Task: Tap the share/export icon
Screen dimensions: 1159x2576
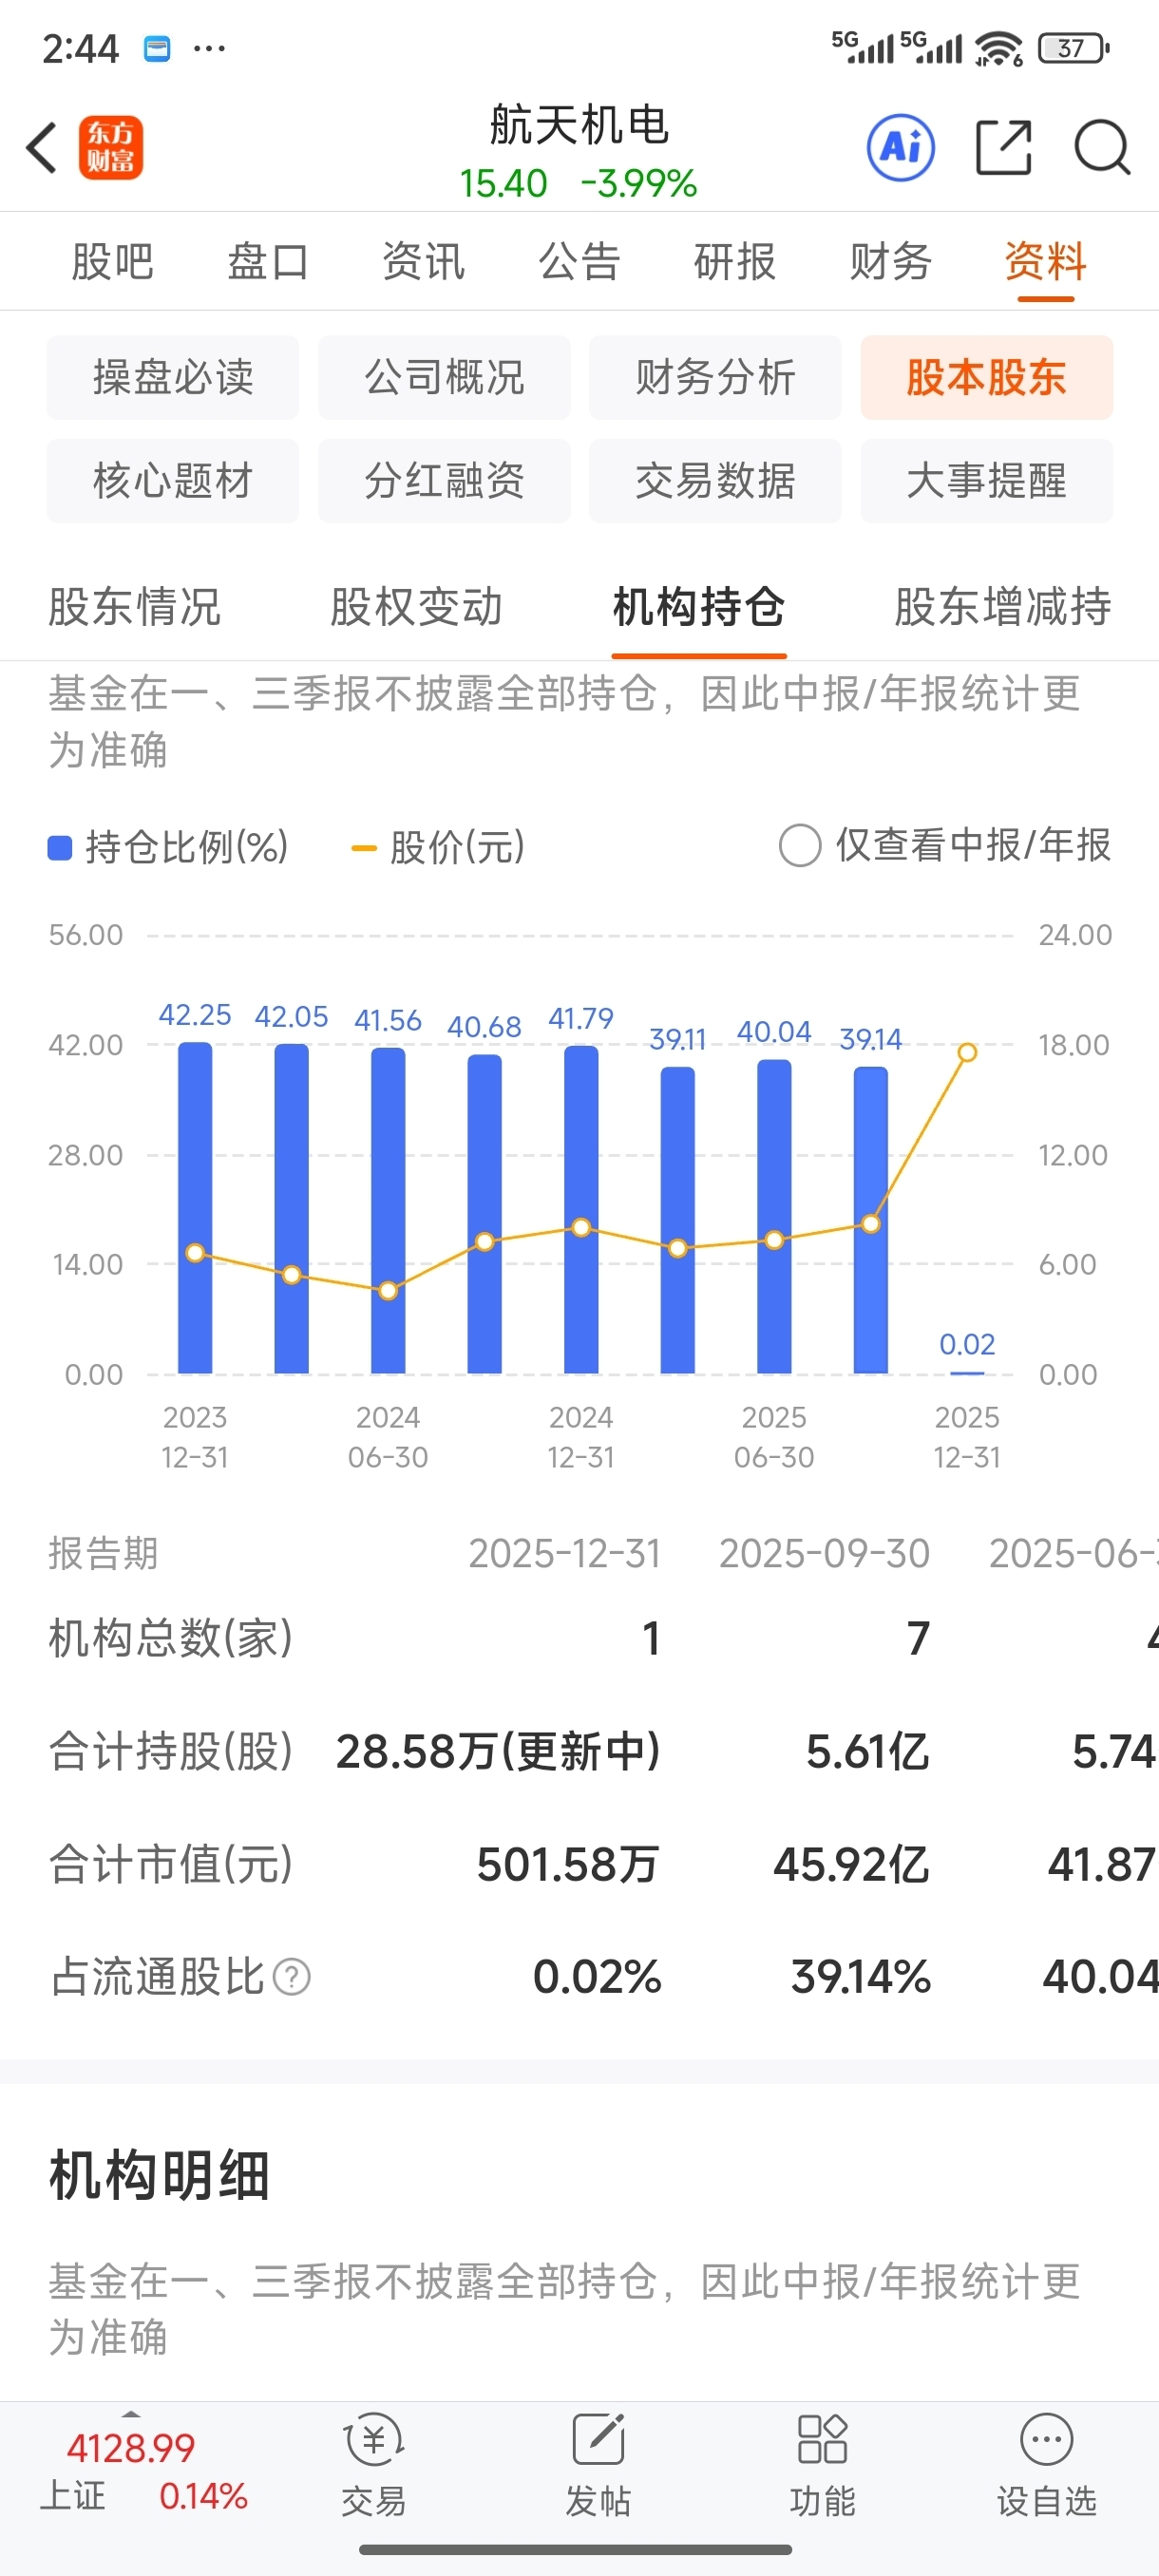Action: 1003,148
